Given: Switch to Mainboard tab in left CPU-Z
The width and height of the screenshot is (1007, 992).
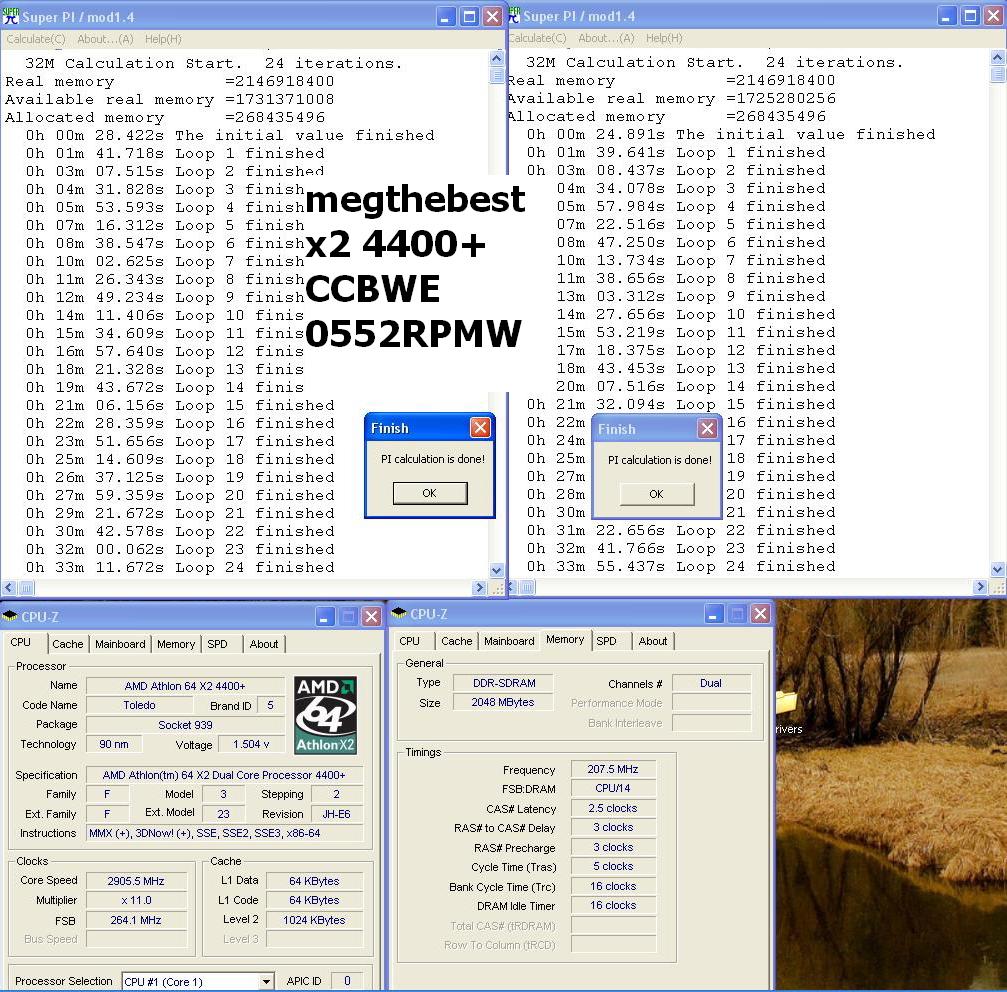Looking at the screenshot, I should click(x=120, y=644).
